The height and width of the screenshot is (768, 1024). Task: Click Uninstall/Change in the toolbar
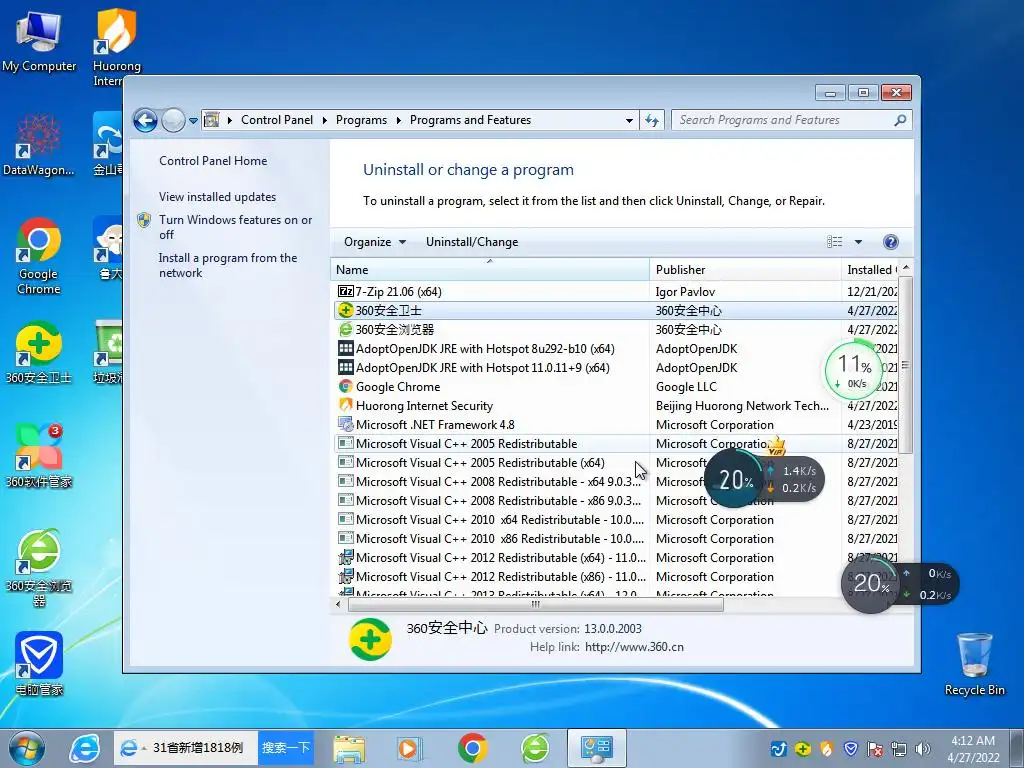[x=472, y=242]
